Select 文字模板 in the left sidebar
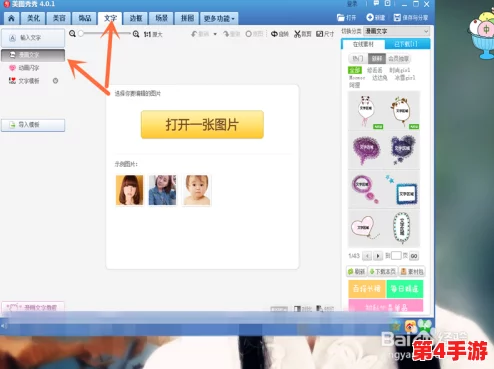Image resolution: width=494 pixels, height=369 pixels. tap(29, 81)
